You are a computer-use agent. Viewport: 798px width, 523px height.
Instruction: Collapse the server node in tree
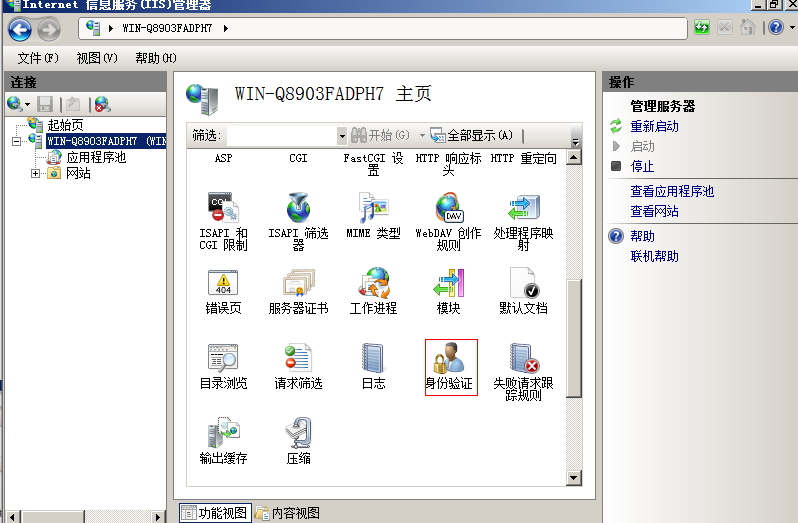pyautogui.click(x=16, y=141)
